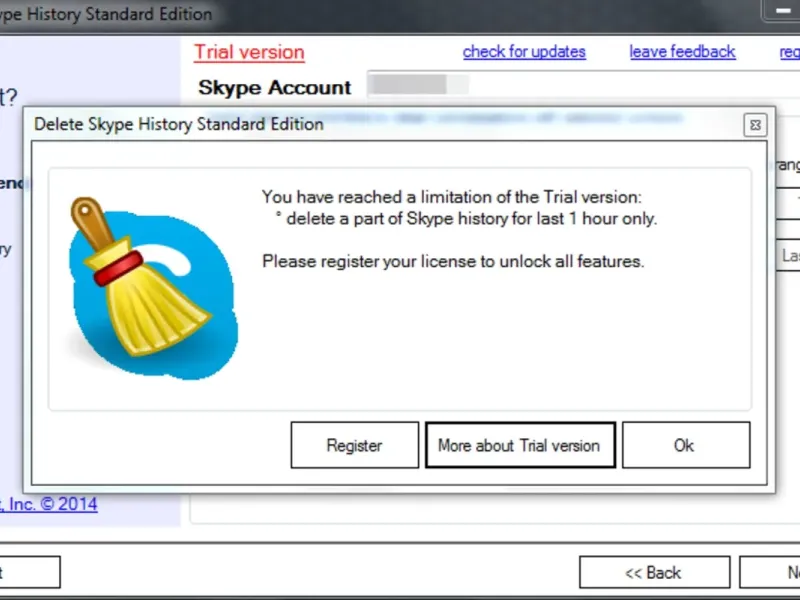Open the Inc. © 2014 copyright link
This screenshot has width=800, height=600.
(48, 505)
